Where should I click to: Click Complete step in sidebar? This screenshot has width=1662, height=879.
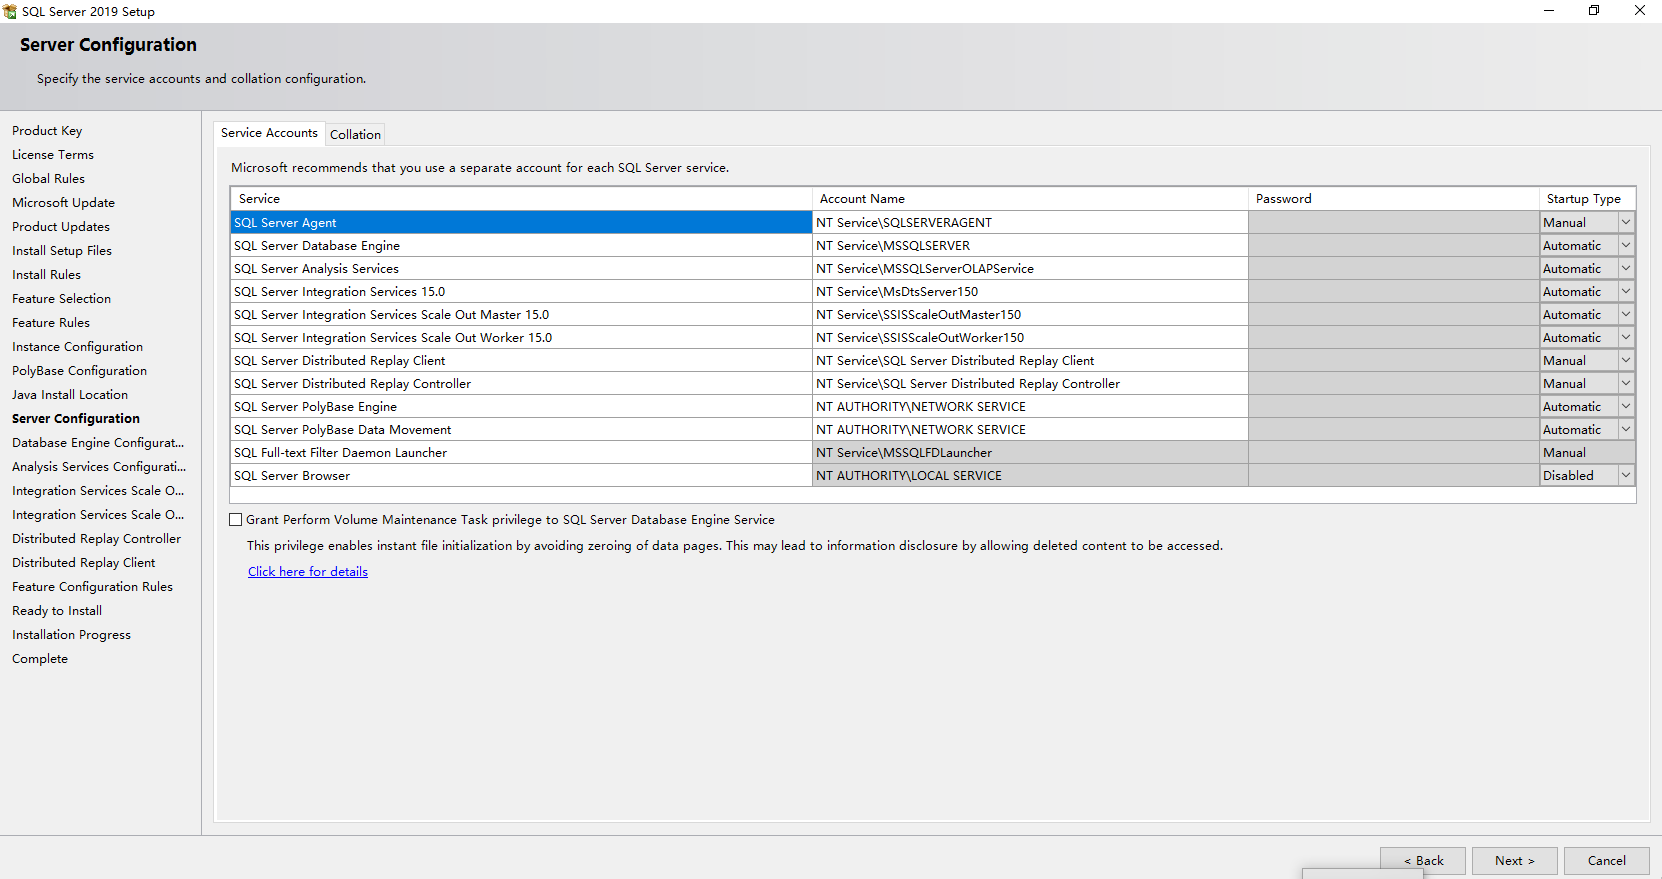(x=40, y=659)
